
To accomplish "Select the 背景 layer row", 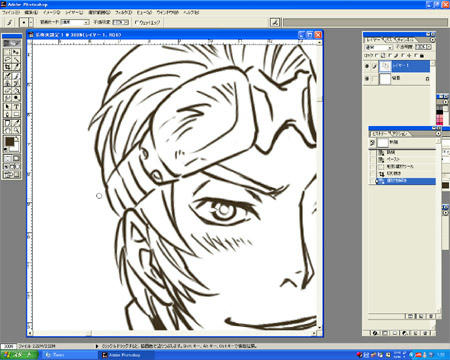I will point(397,79).
